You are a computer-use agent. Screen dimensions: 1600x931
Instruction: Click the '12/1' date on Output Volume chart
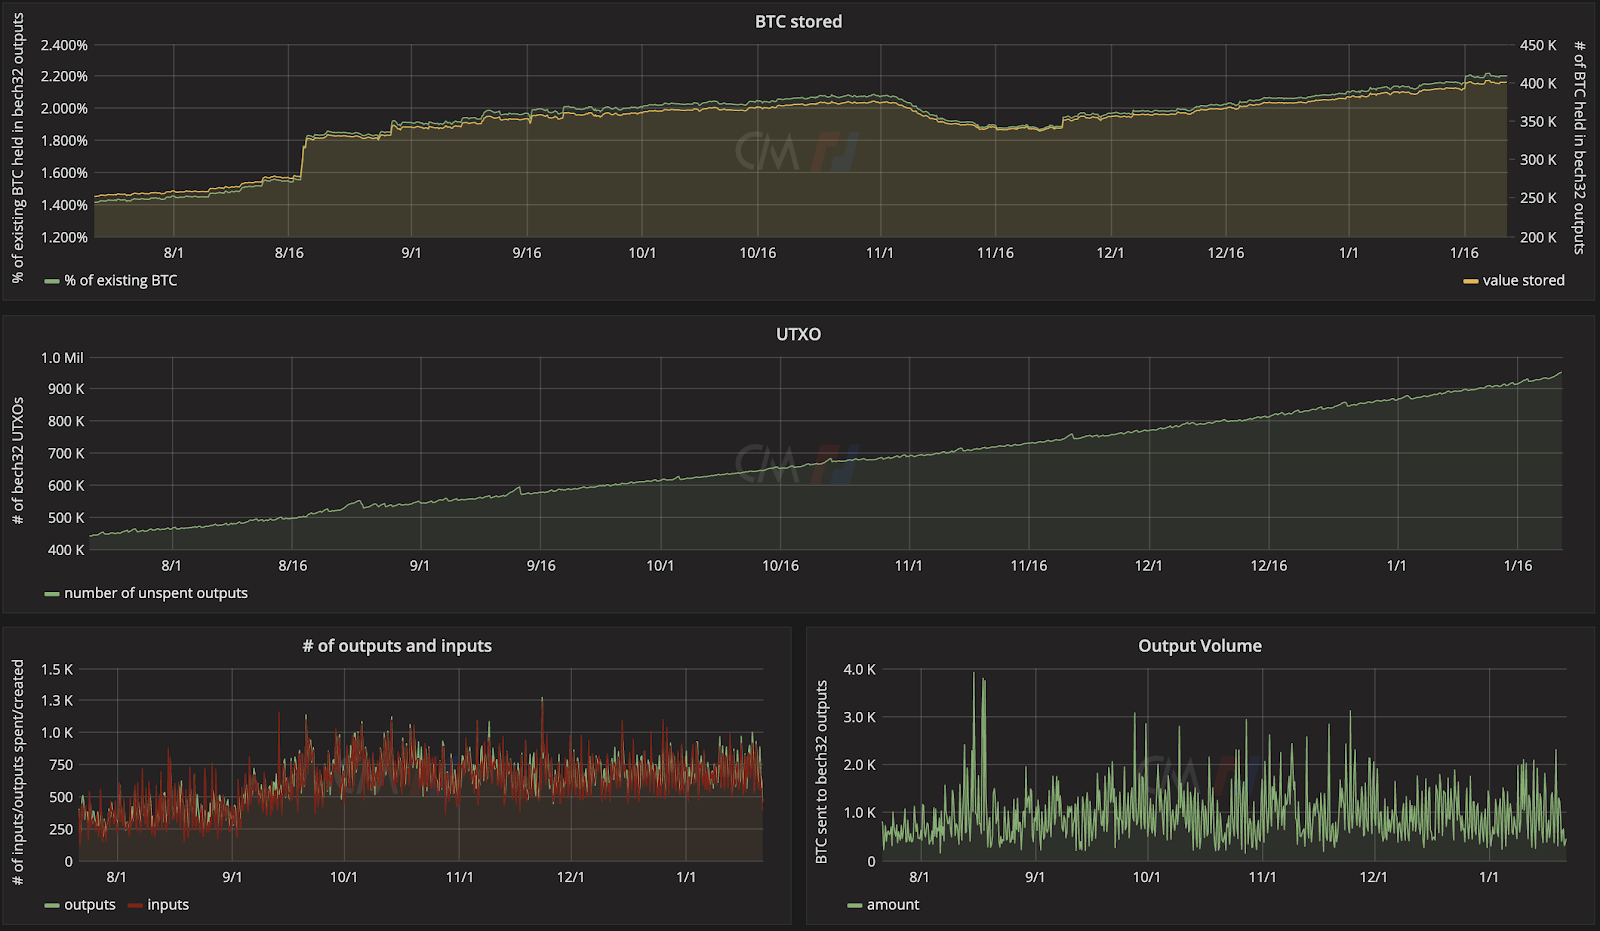click(x=1373, y=877)
